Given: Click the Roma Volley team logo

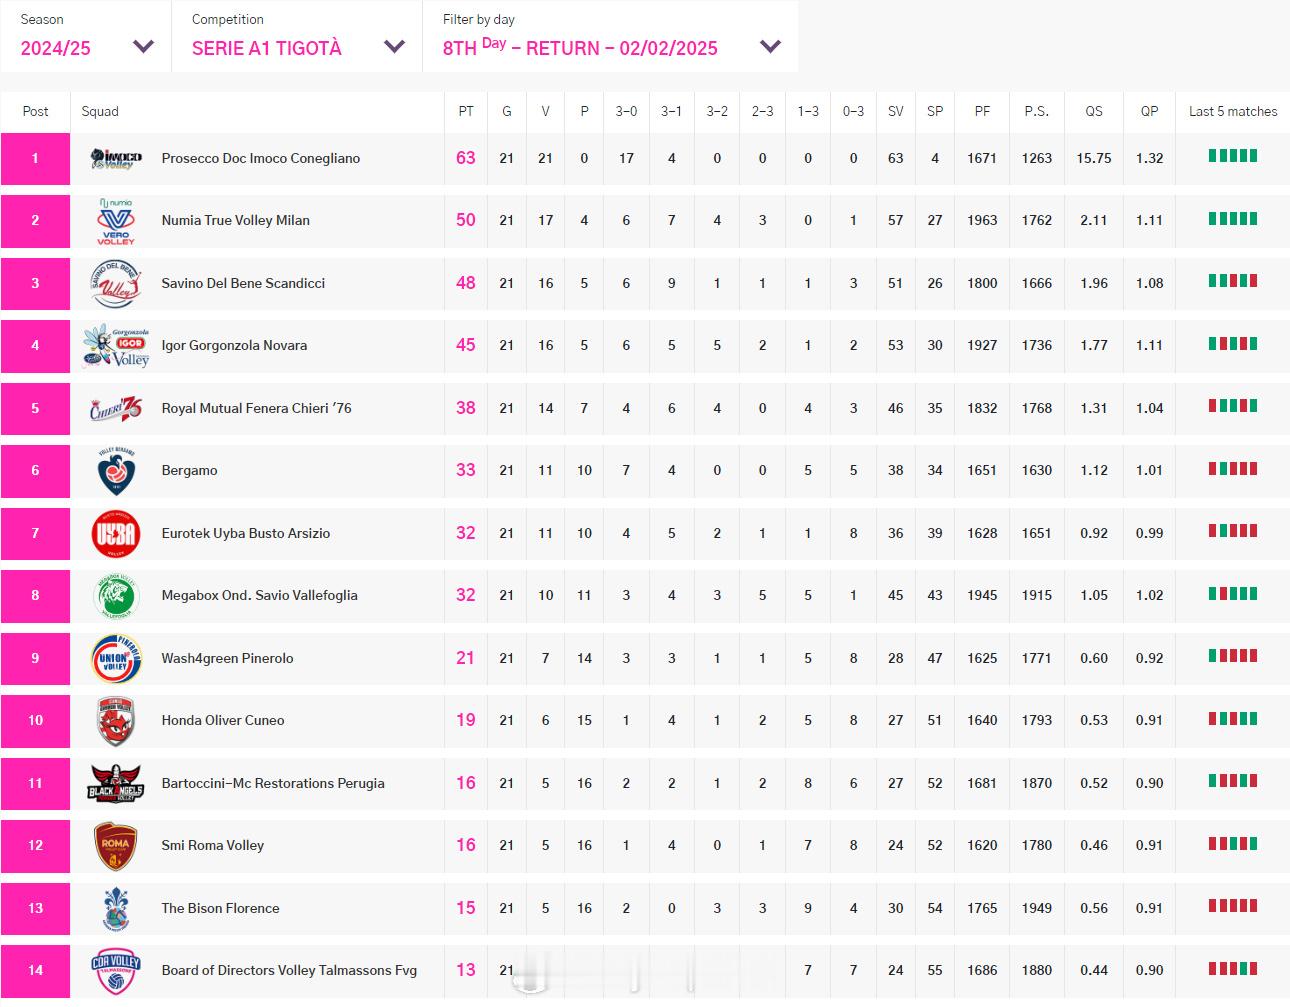Looking at the screenshot, I should click(116, 846).
